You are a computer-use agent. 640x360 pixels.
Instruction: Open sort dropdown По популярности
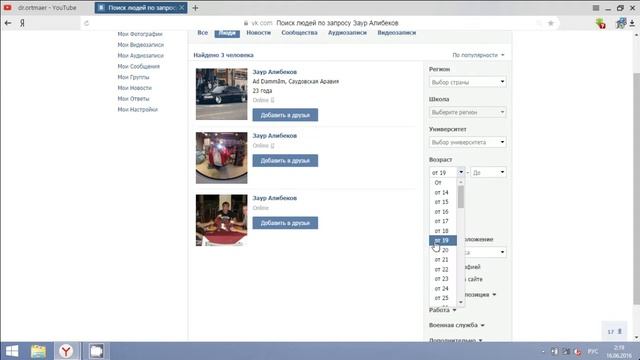pos(478,55)
